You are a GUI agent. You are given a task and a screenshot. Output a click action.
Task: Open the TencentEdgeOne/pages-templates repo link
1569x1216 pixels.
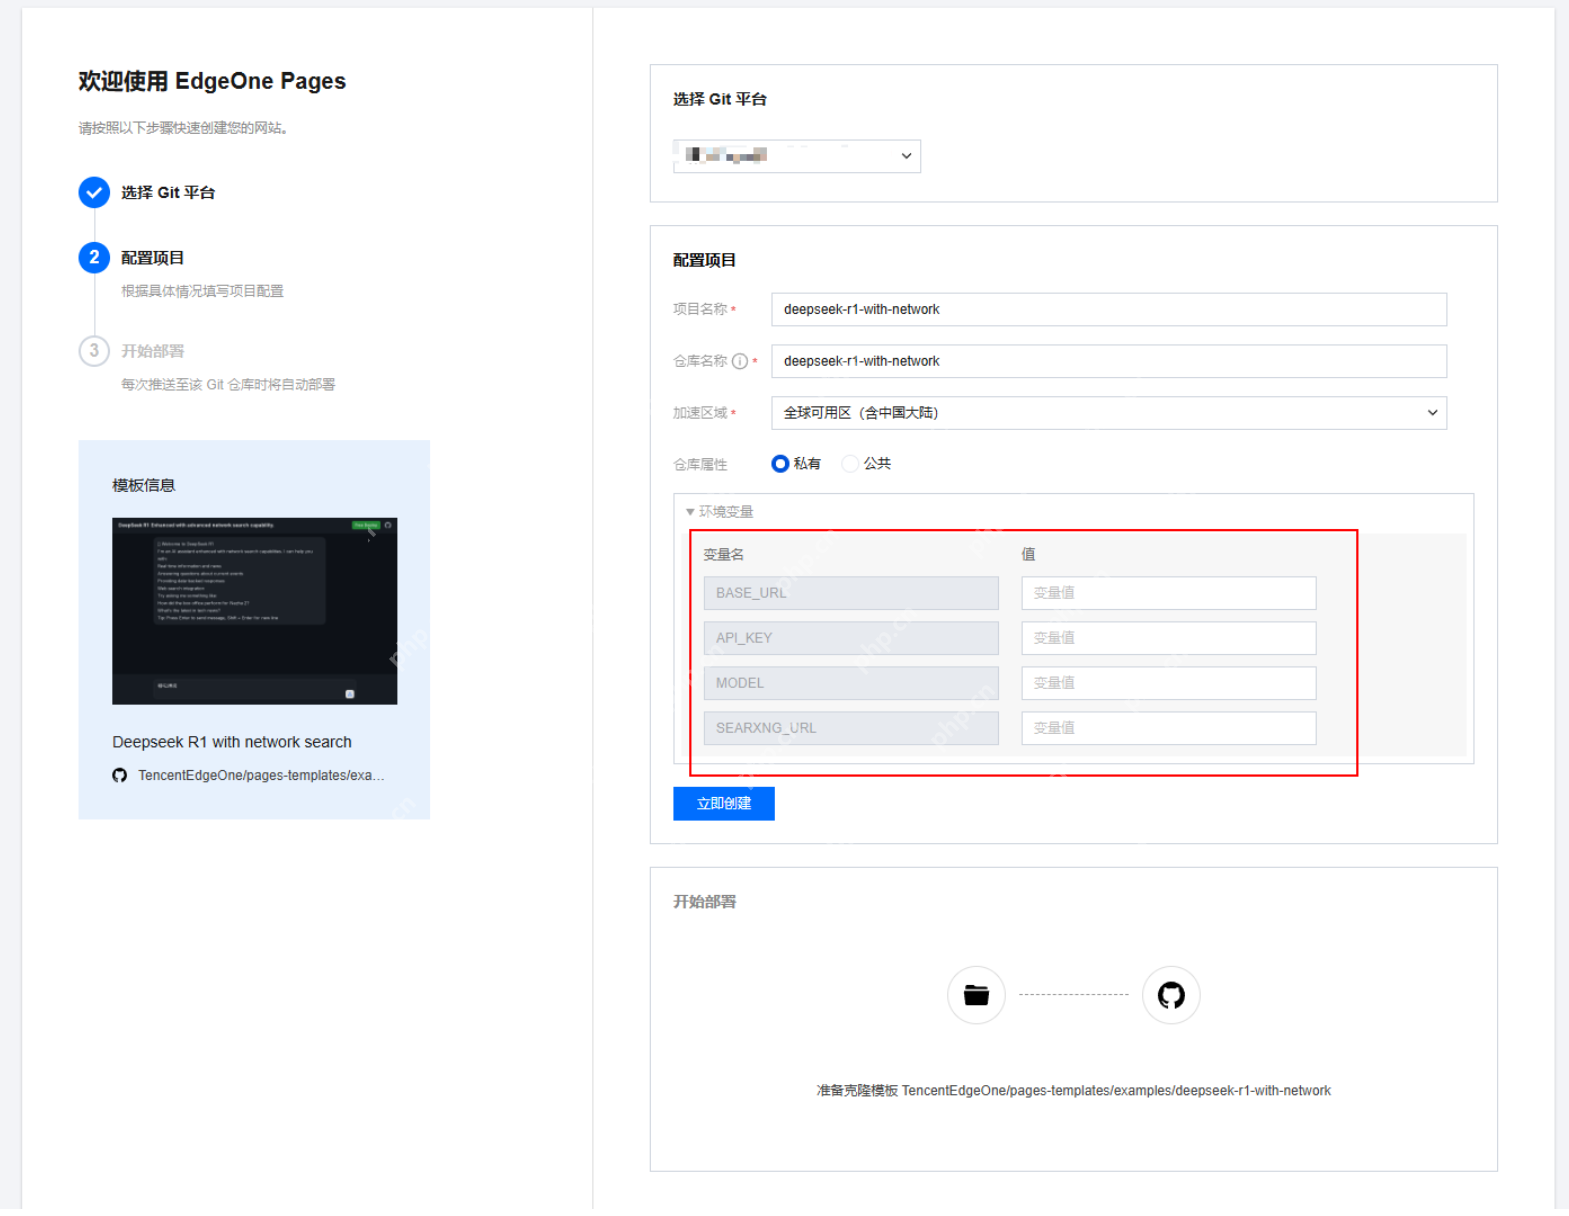click(261, 775)
